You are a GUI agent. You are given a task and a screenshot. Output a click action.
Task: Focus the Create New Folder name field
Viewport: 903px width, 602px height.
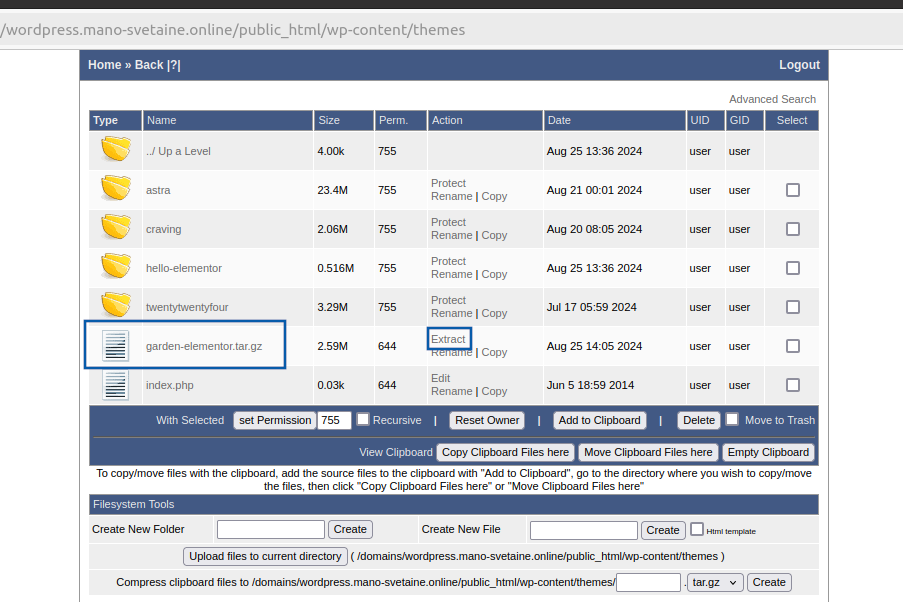point(271,529)
